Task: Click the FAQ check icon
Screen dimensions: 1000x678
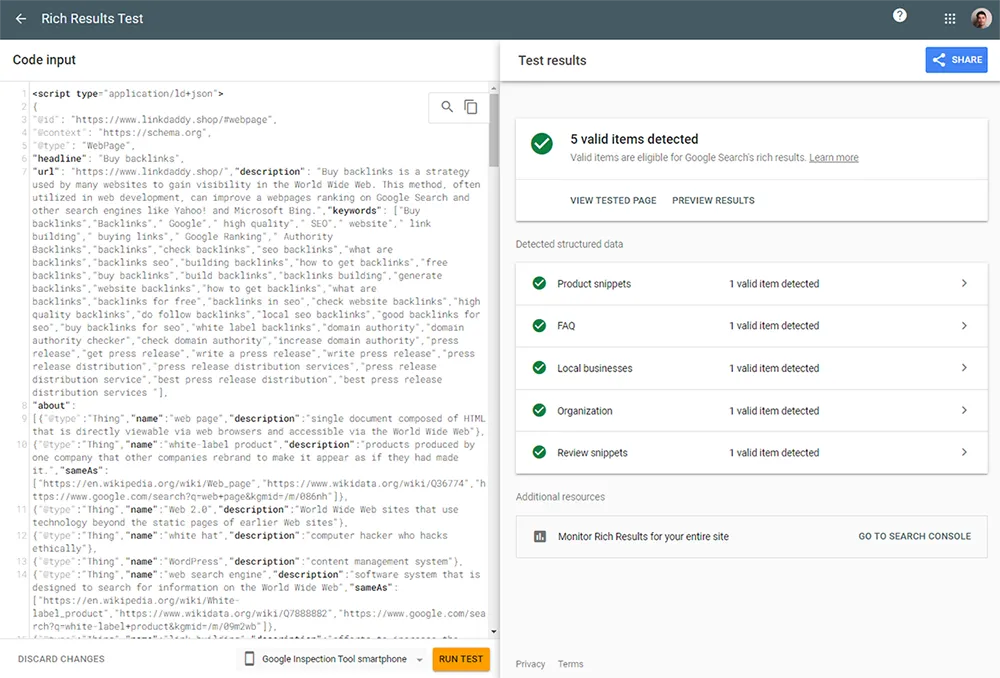Action: pyautogui.click(x=539, y=325)
